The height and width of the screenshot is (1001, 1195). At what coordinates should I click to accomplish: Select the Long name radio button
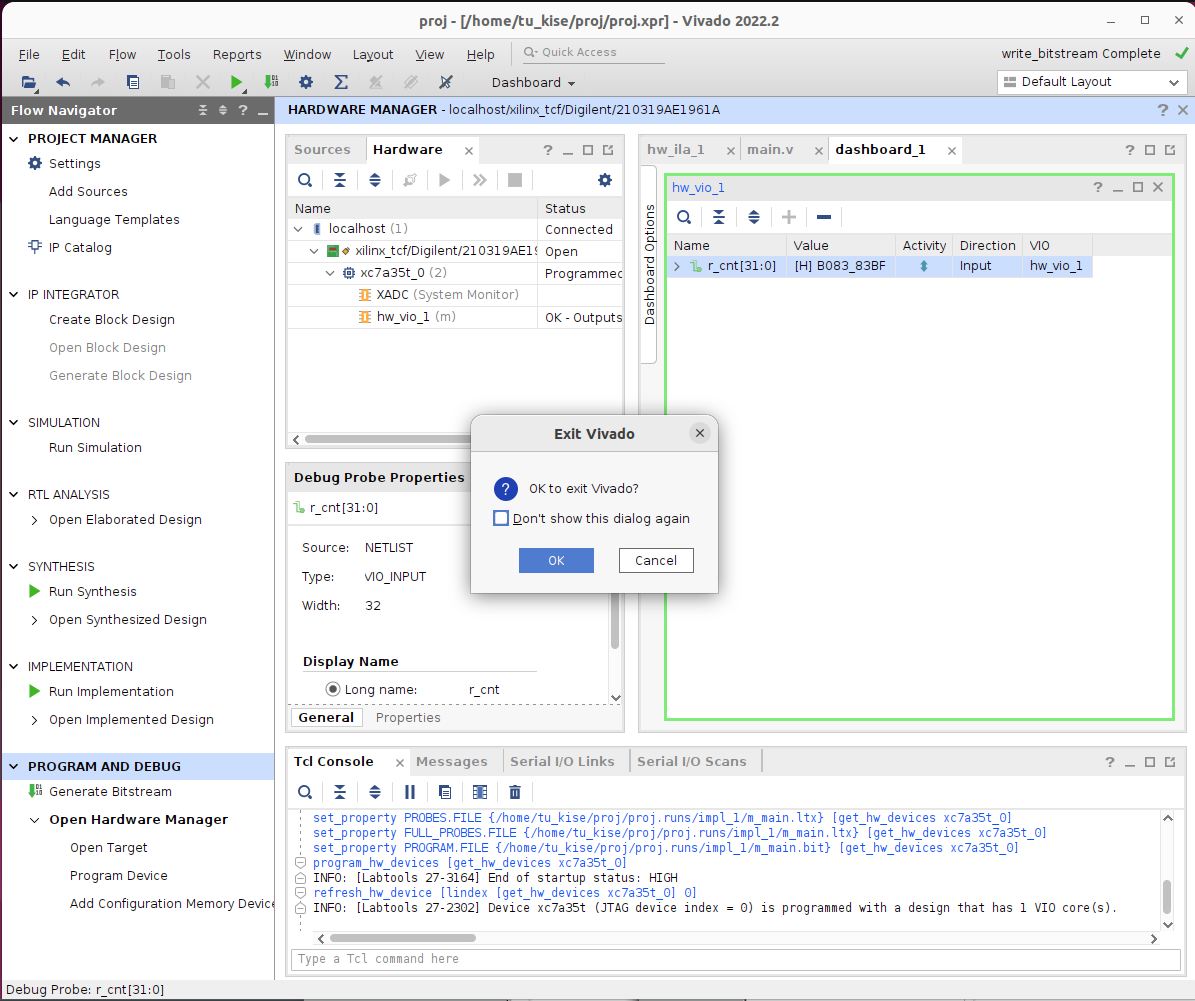[333, 689]
